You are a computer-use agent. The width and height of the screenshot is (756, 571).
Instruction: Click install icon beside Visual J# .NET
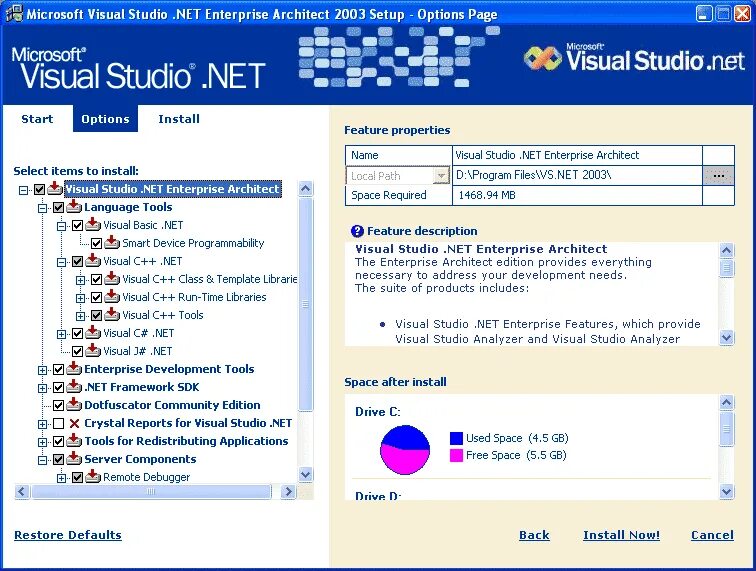coord(93,351)
